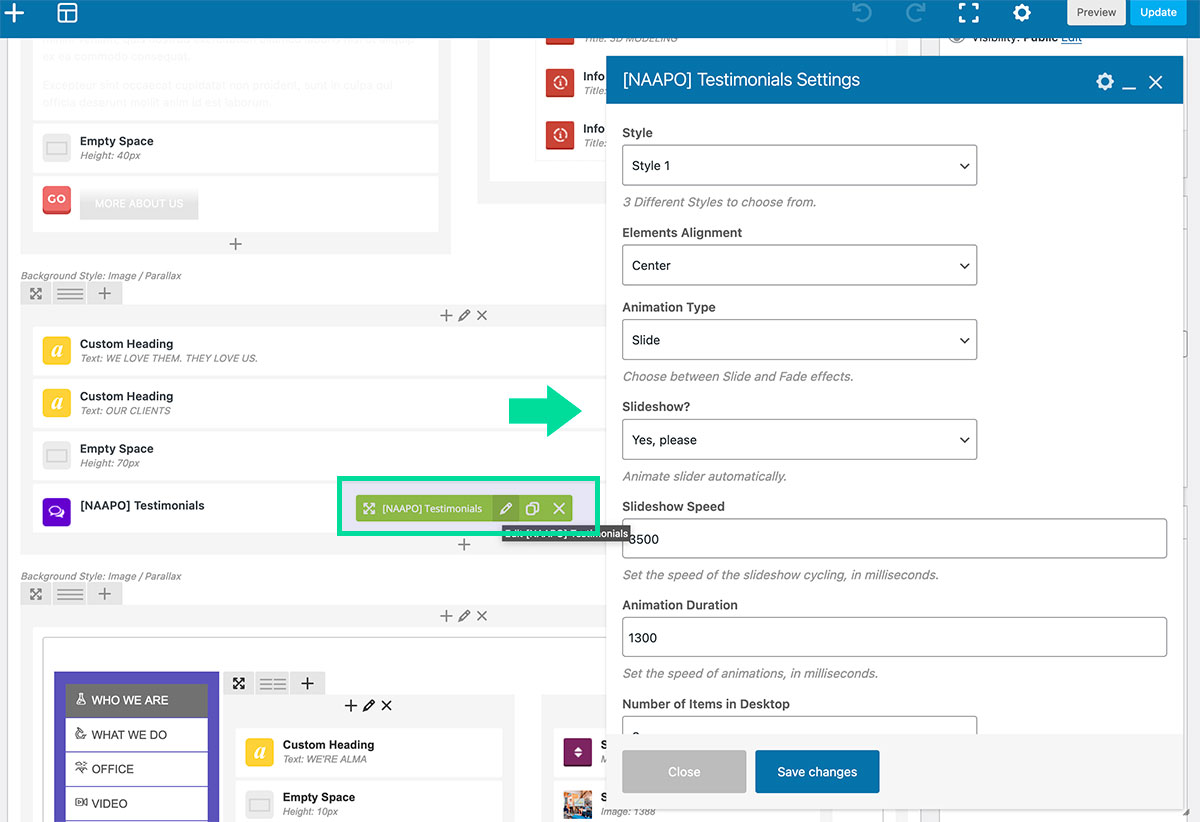Click the Save changes button
Screen dimensions: 1200x822
817,772
